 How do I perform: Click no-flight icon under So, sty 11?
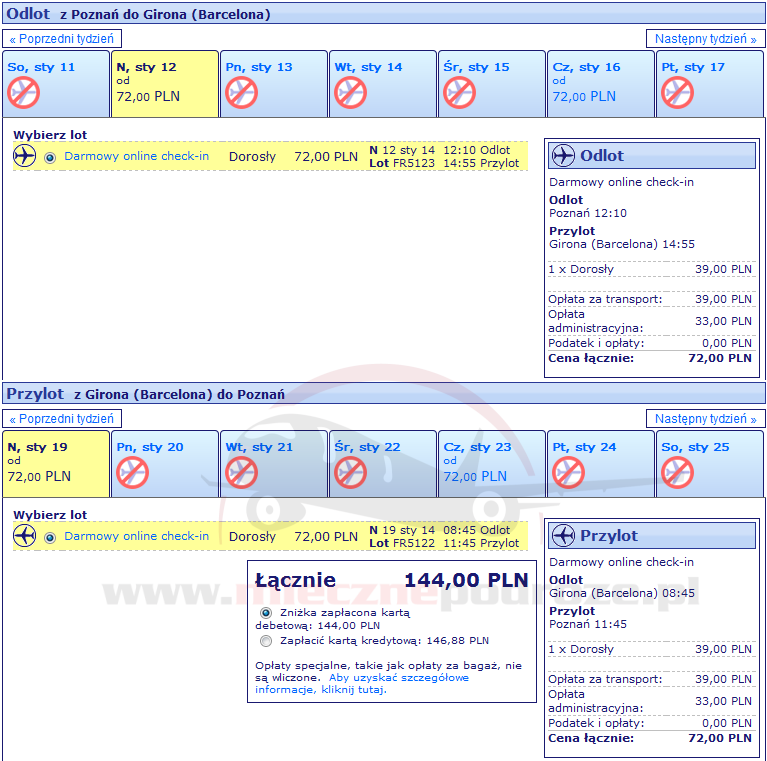(x=23, y=93)
